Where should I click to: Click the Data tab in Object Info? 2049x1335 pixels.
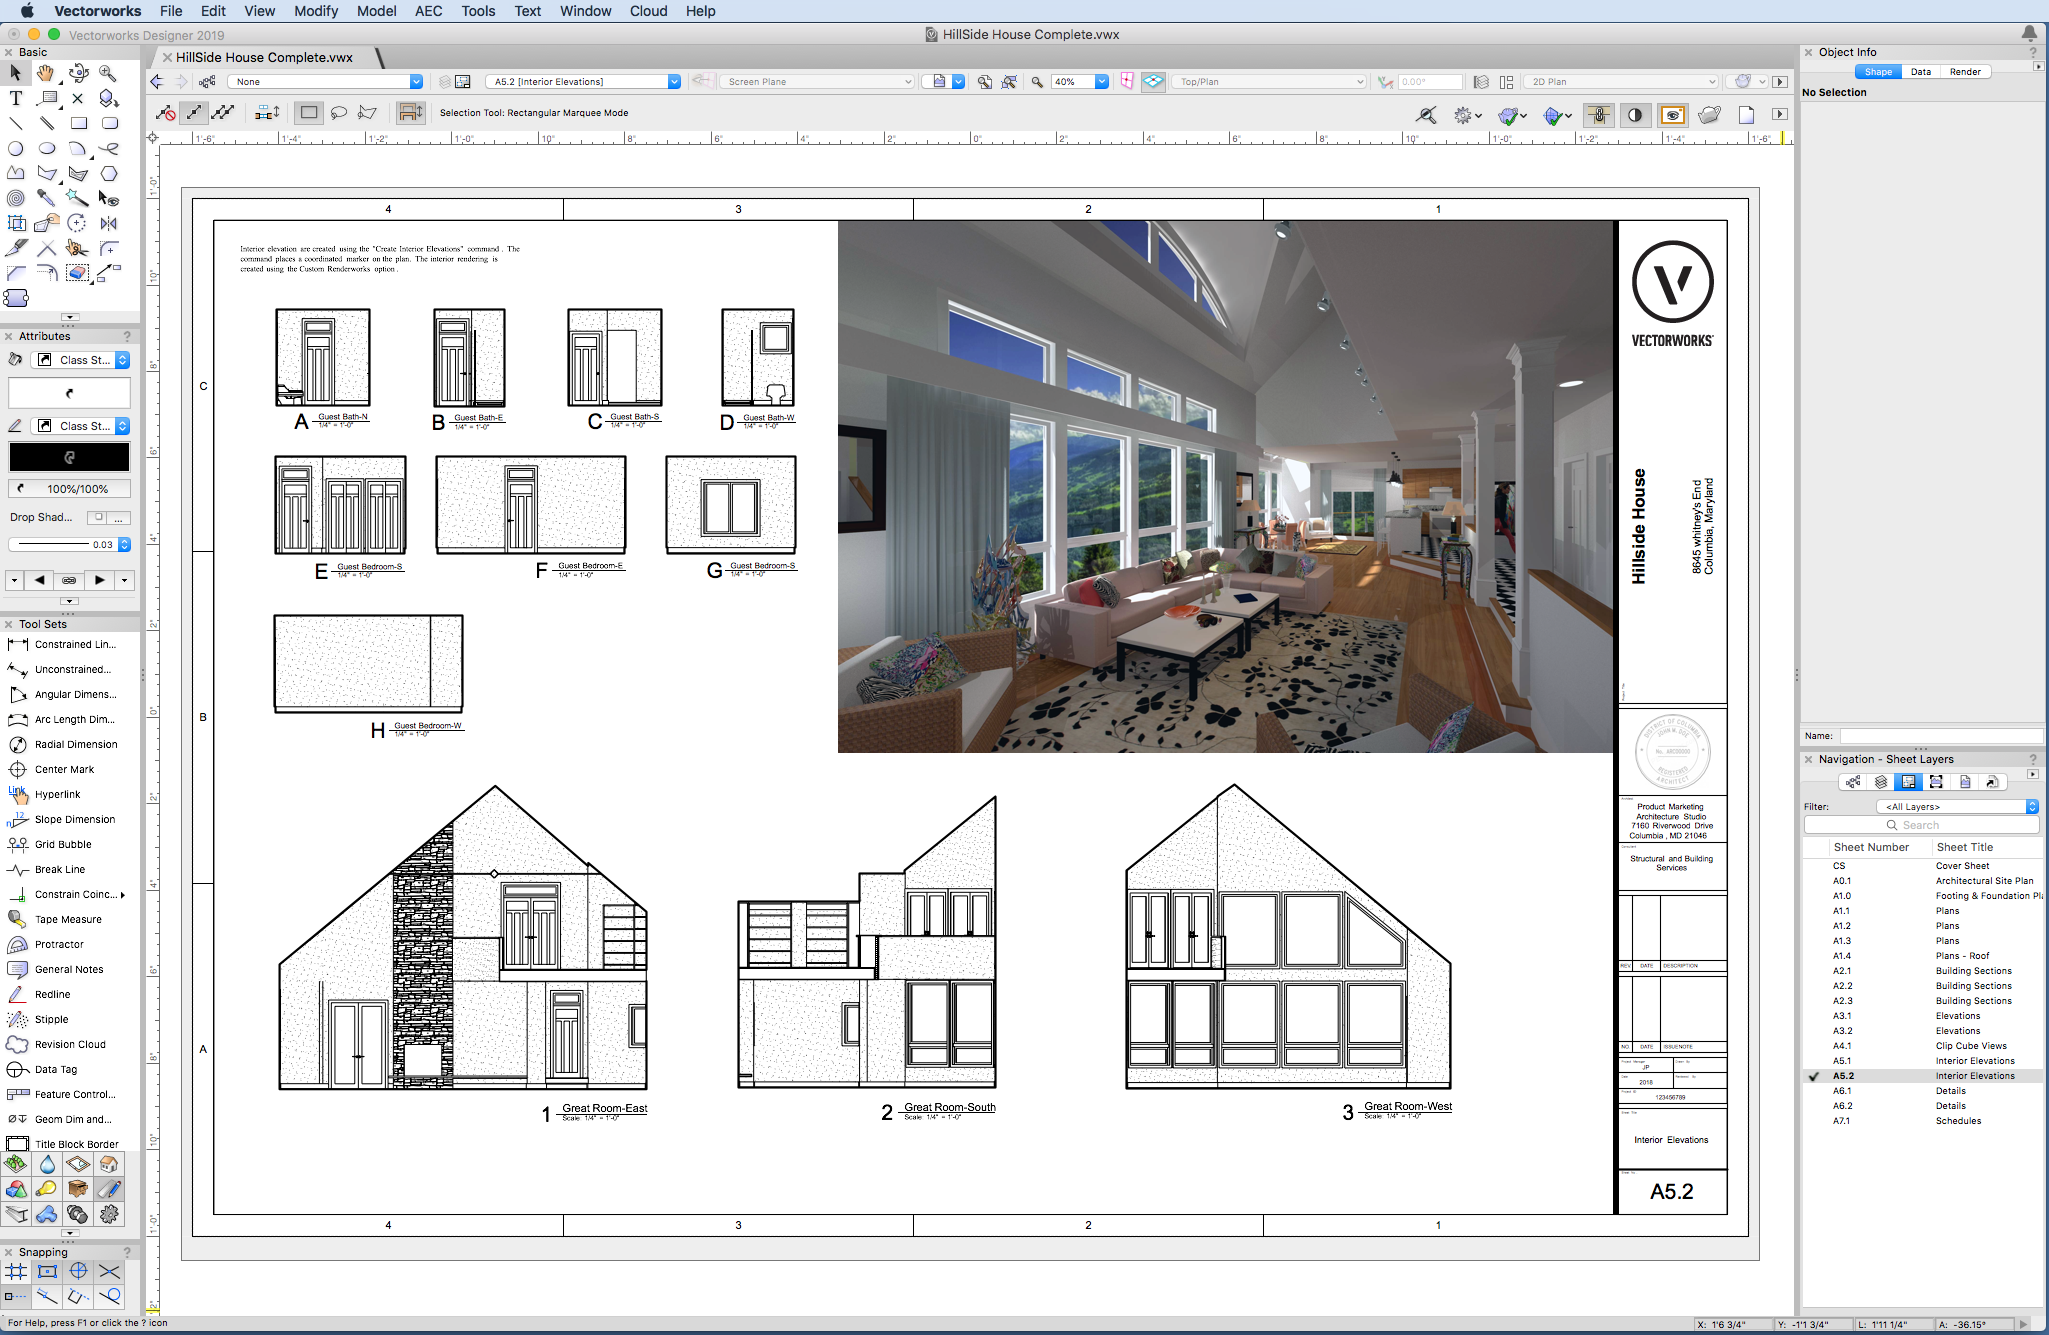[x=1920, y=72]
